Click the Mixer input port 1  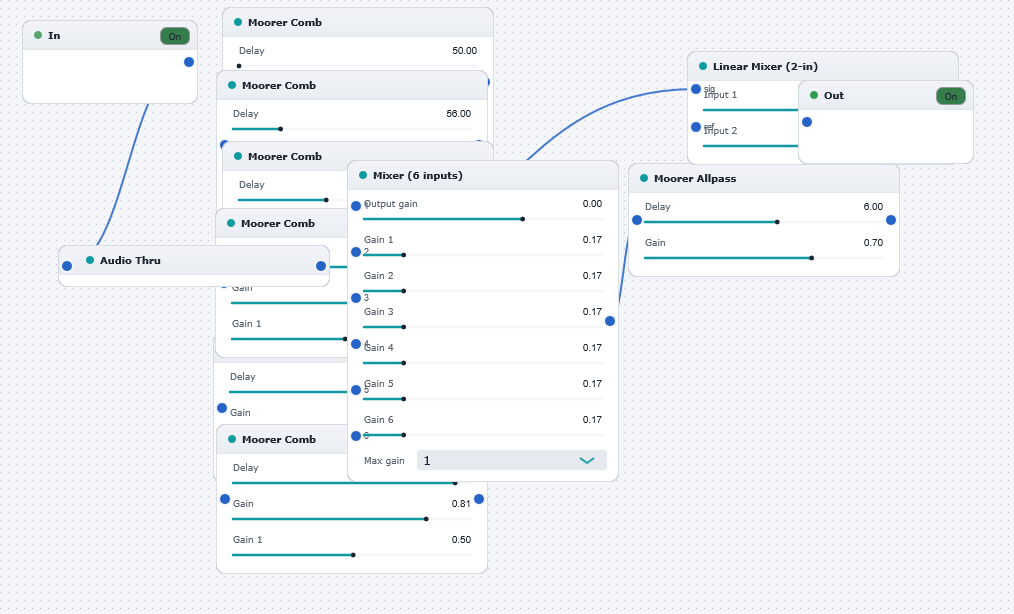coord(356,206)
